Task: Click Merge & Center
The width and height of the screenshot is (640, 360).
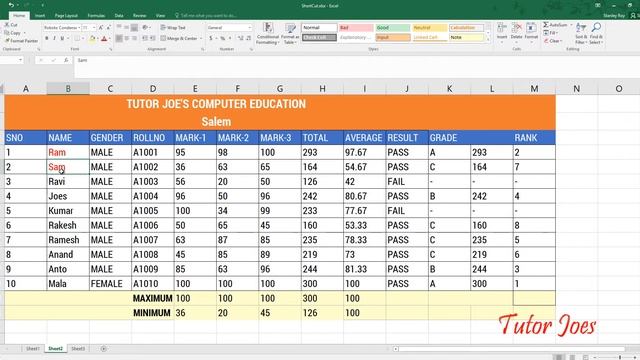Action: (179, 38)
